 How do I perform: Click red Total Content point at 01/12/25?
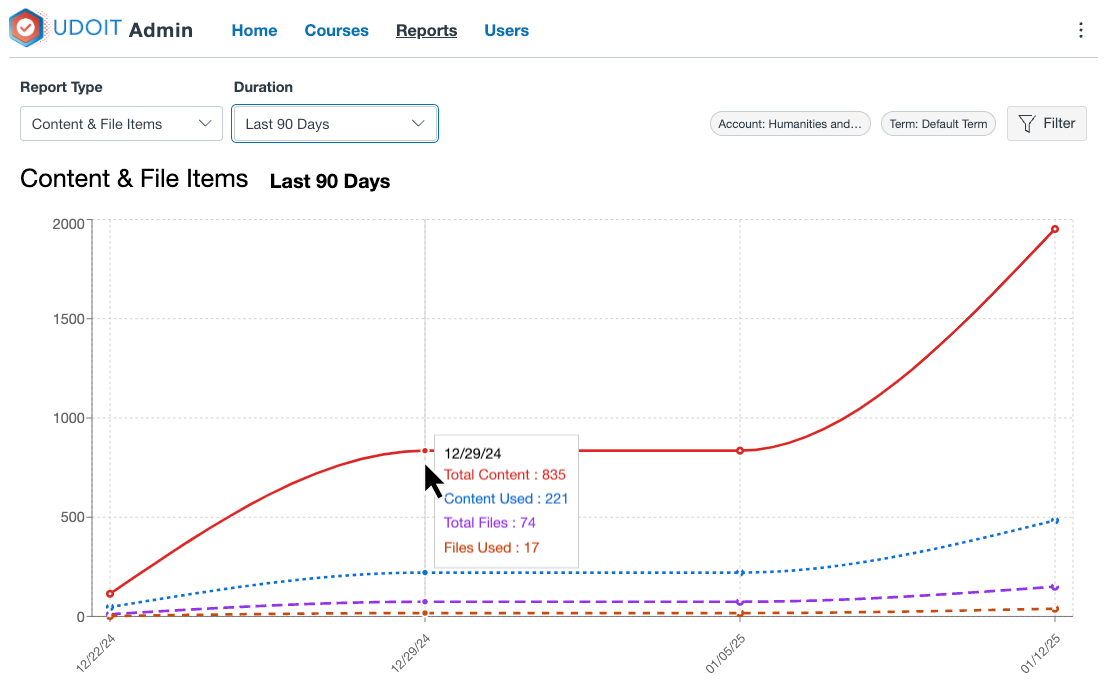[1055, 229]
